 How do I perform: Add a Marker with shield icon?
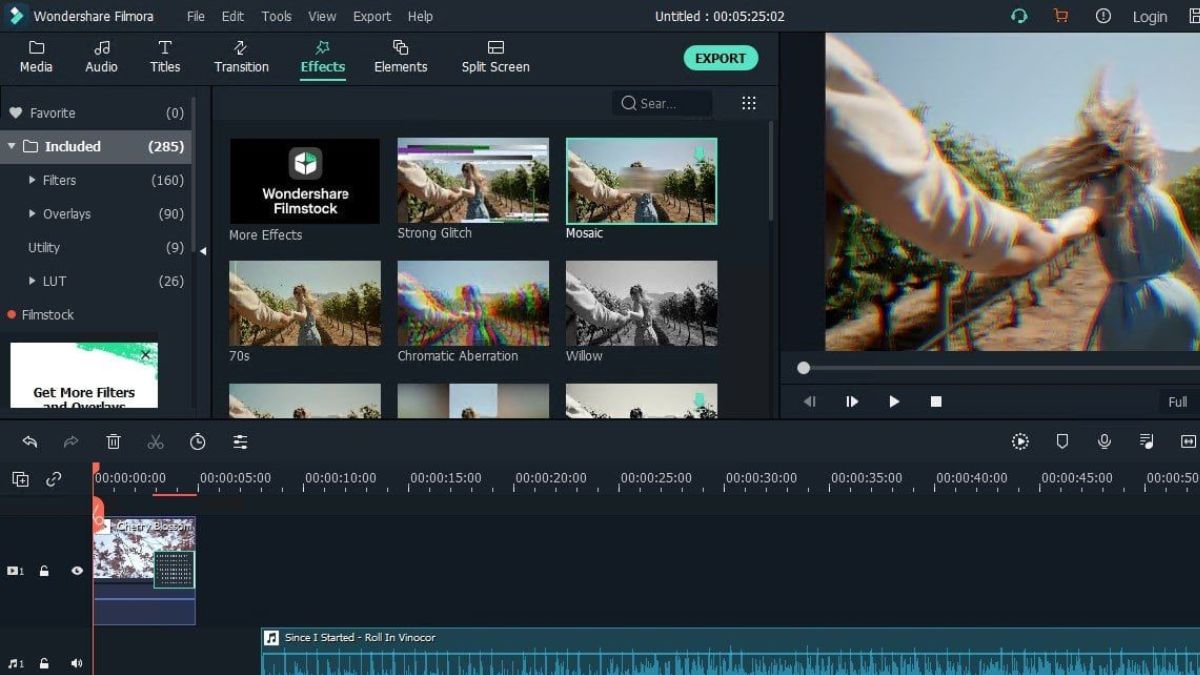click(1063, 442)
